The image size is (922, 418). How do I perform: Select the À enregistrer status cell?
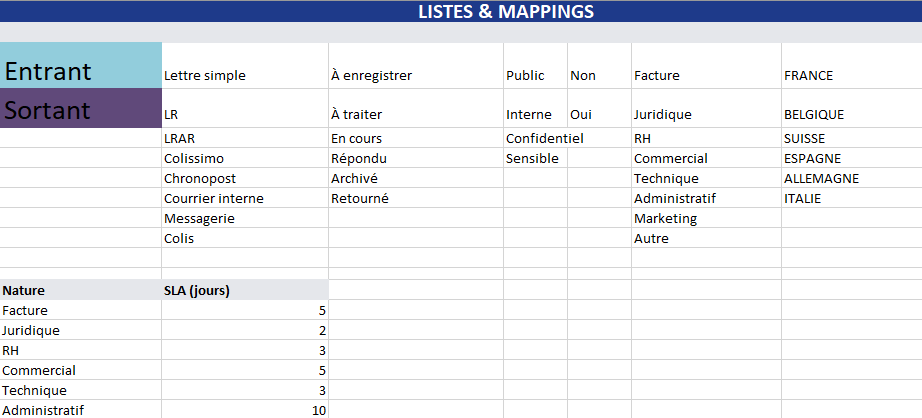(x=415, y=75)
